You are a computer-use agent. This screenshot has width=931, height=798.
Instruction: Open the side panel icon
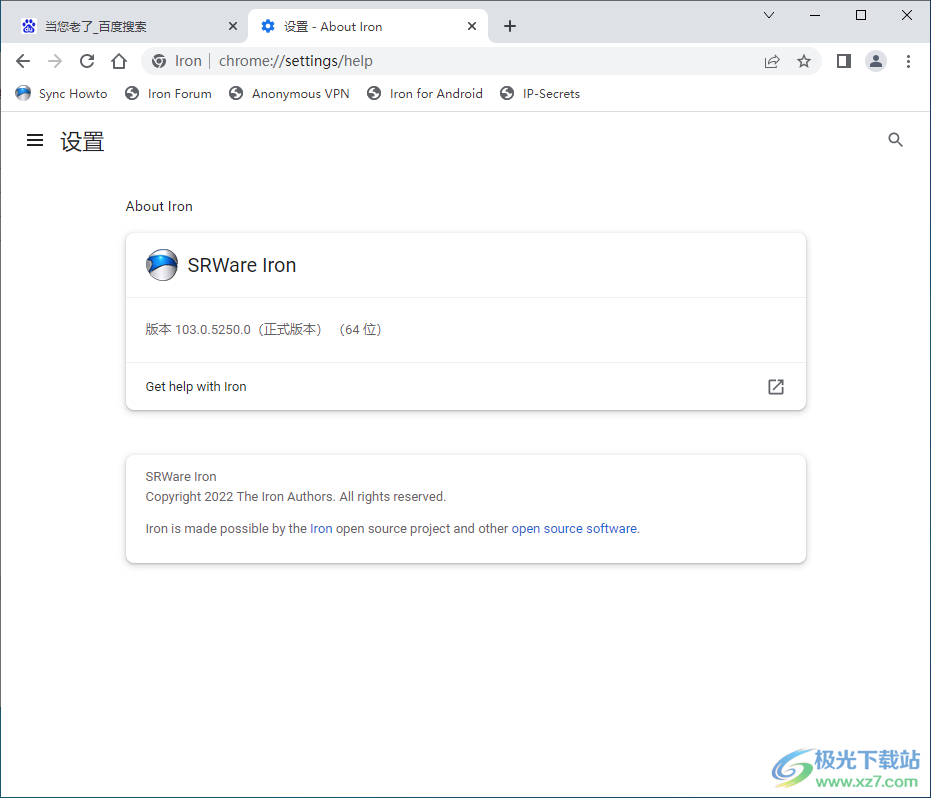pyautogui.click(x=843, y=61)
